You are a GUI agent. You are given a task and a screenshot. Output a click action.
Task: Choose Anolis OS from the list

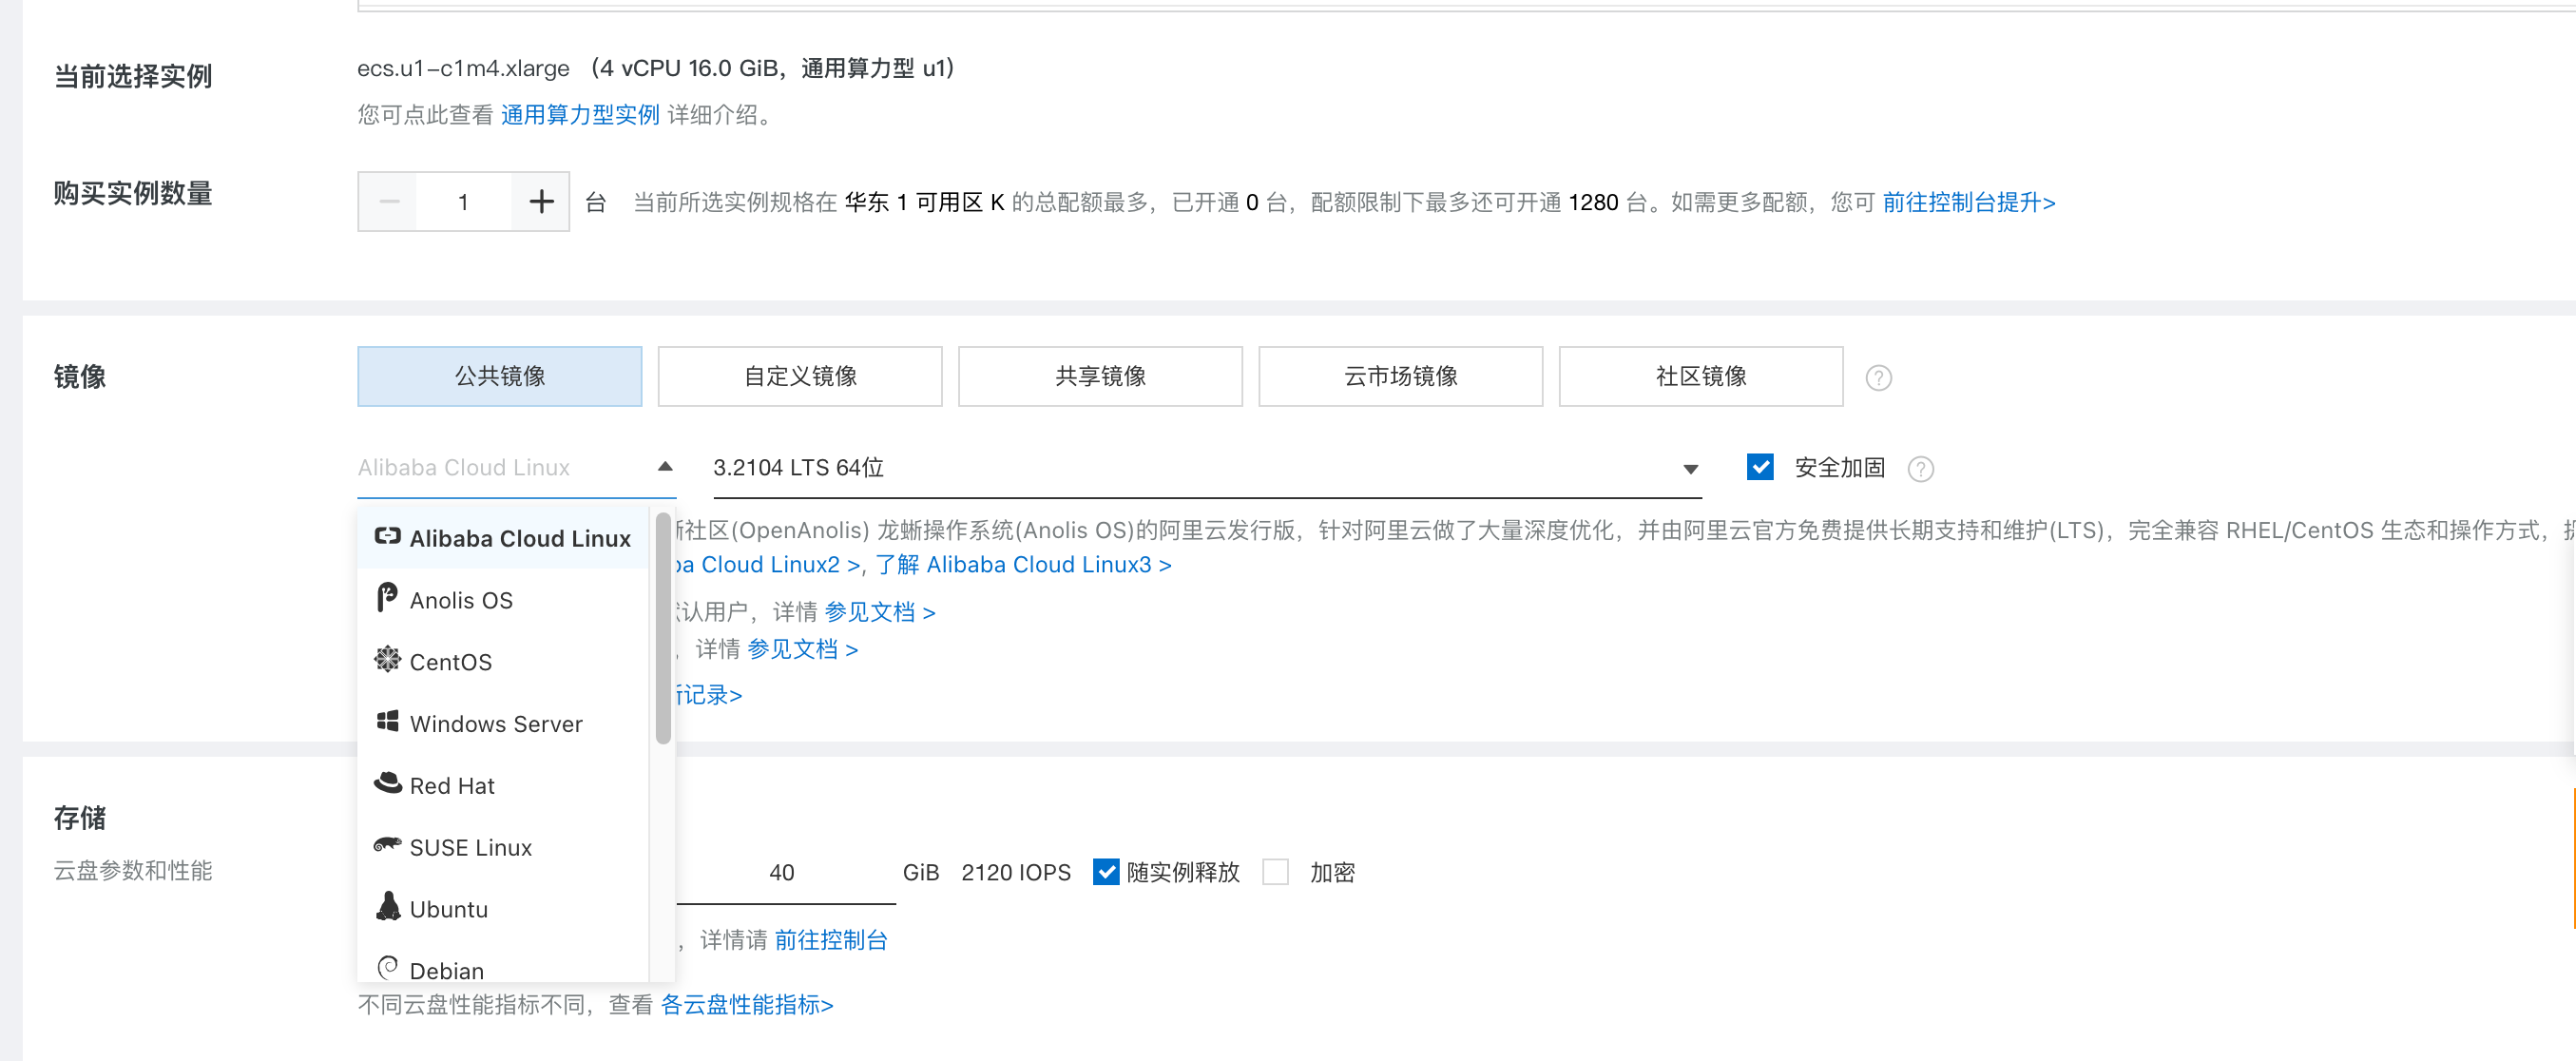(503, 600)
